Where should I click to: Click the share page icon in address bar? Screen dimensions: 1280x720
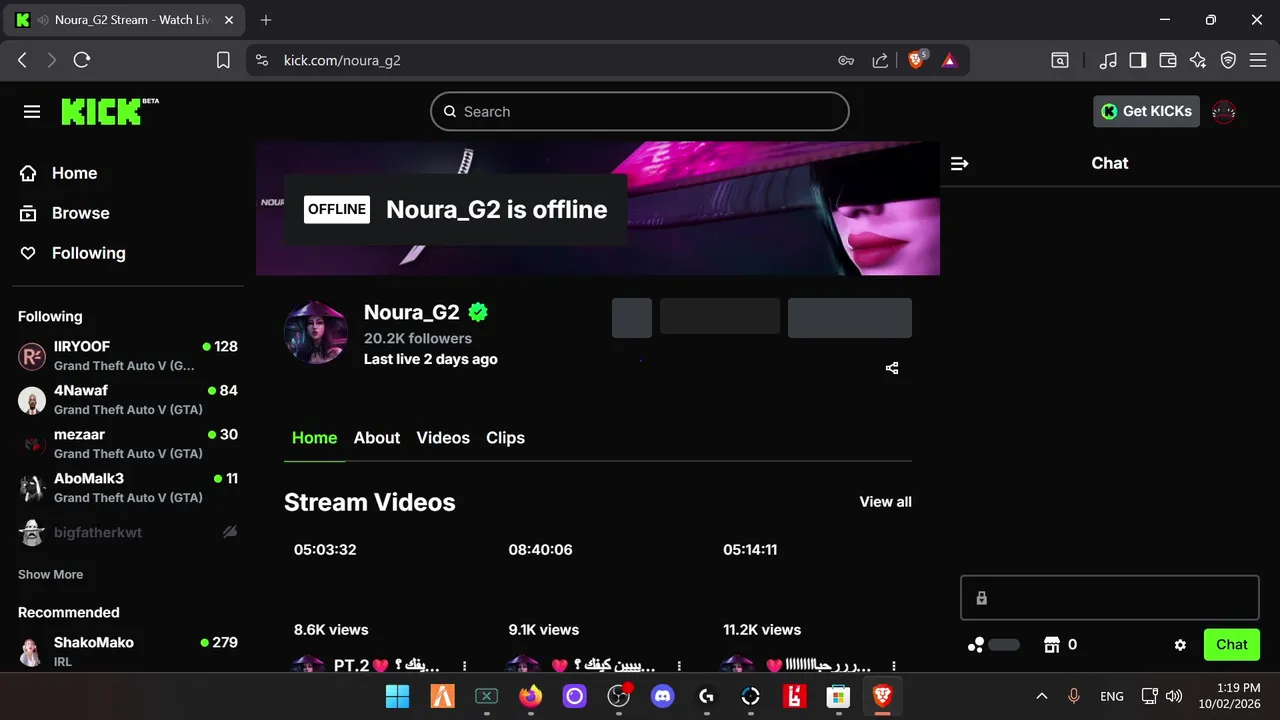[x=880, y=60]
